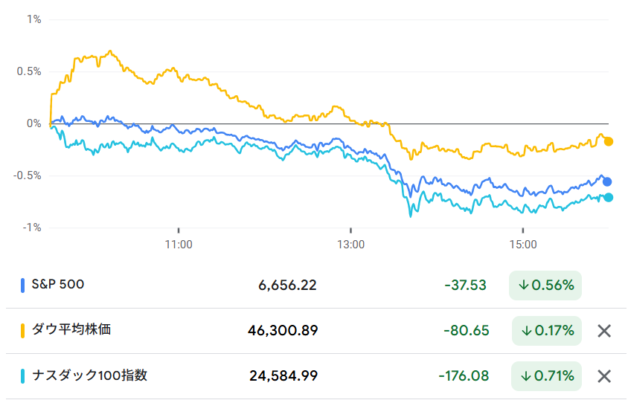Open the ナスダック100指数 index link

(x=90, y=375)
